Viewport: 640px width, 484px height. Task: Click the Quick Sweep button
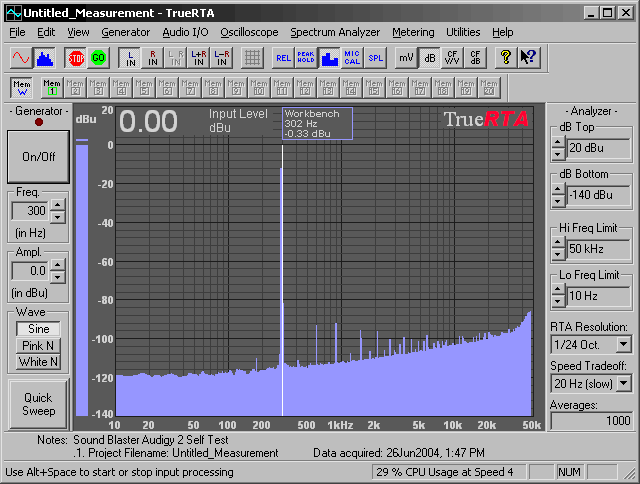coord(38,404)
